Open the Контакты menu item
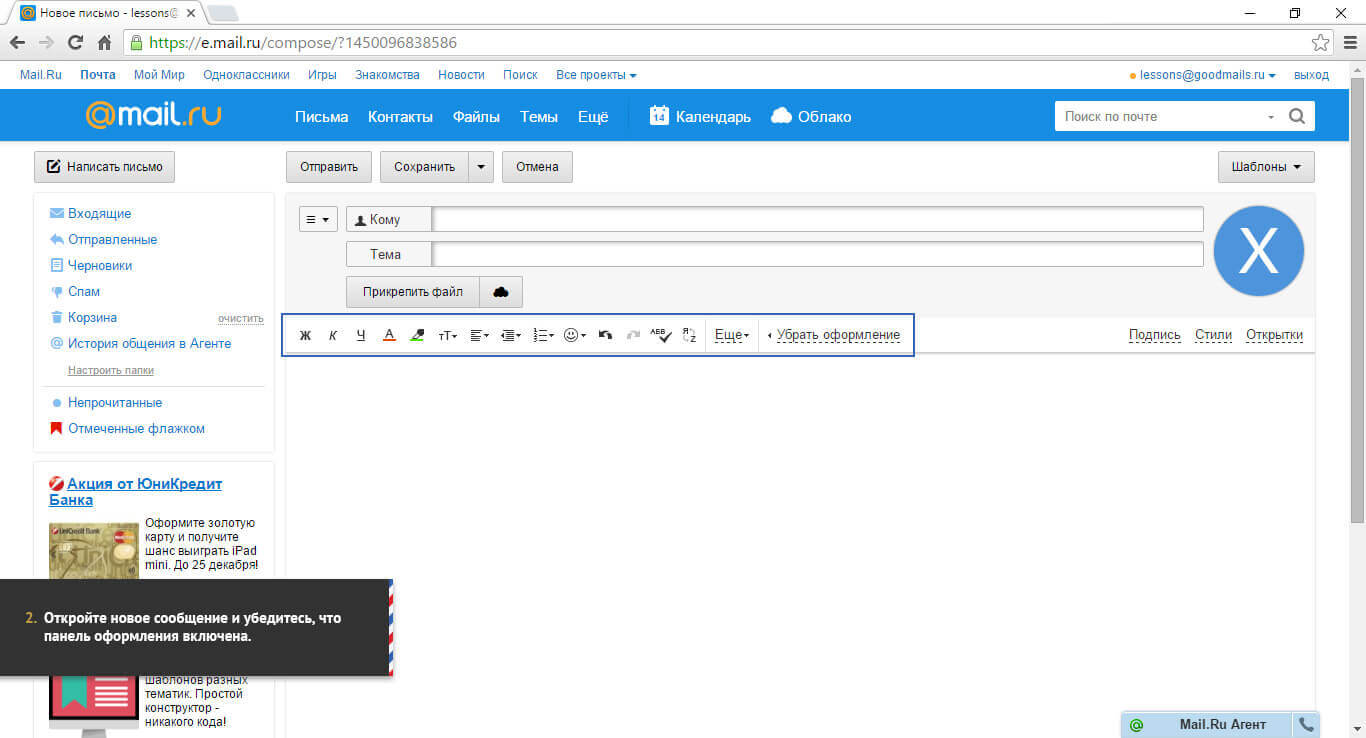Screen dimensions: 1366x738 400,117
